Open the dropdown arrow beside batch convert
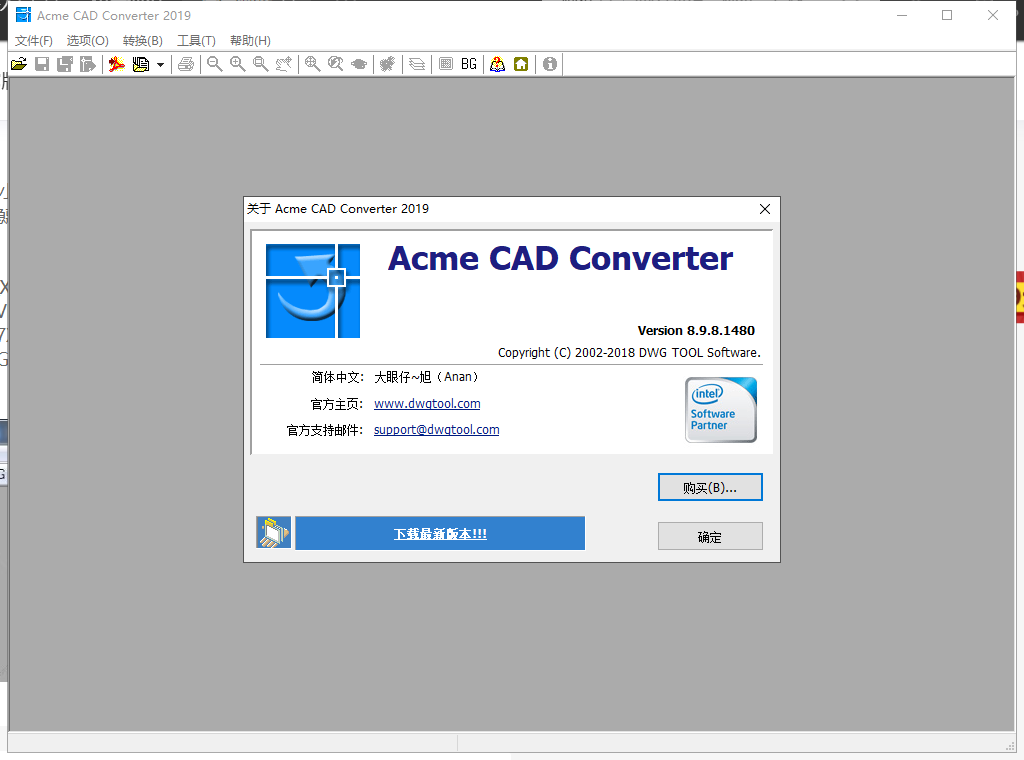This screenshot has width=1024, height=760. 160,65
